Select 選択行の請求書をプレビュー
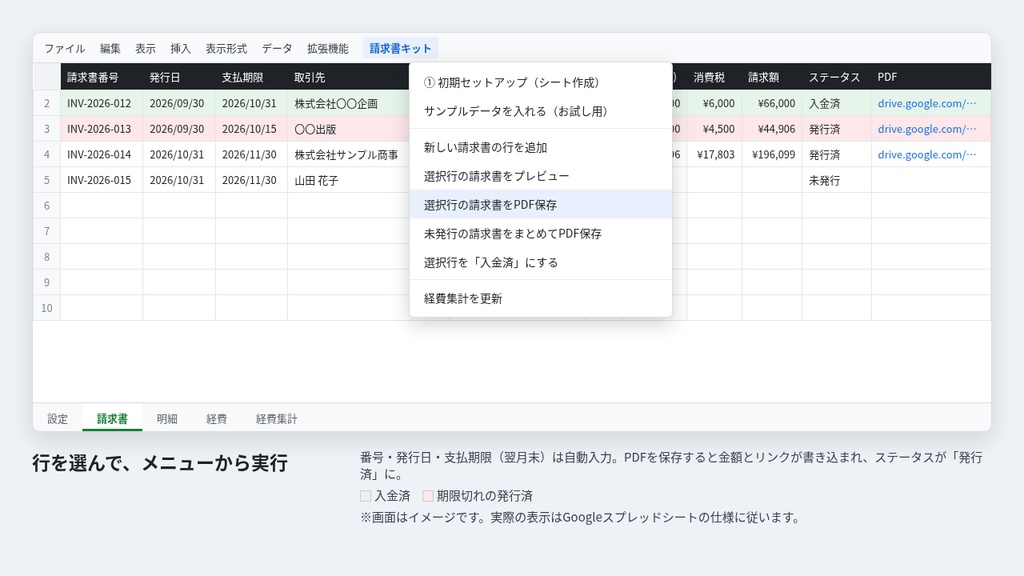Image resolution: width=1024 pixels, height=576 pixels. [541, 176]
